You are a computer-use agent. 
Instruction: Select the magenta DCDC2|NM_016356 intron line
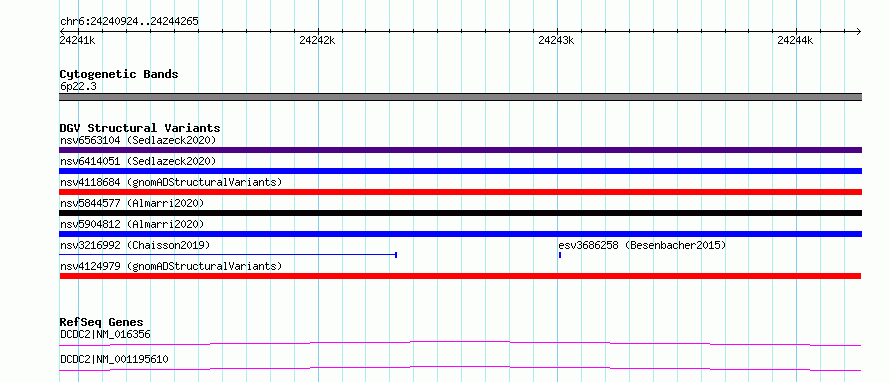[x=460, y=343]
